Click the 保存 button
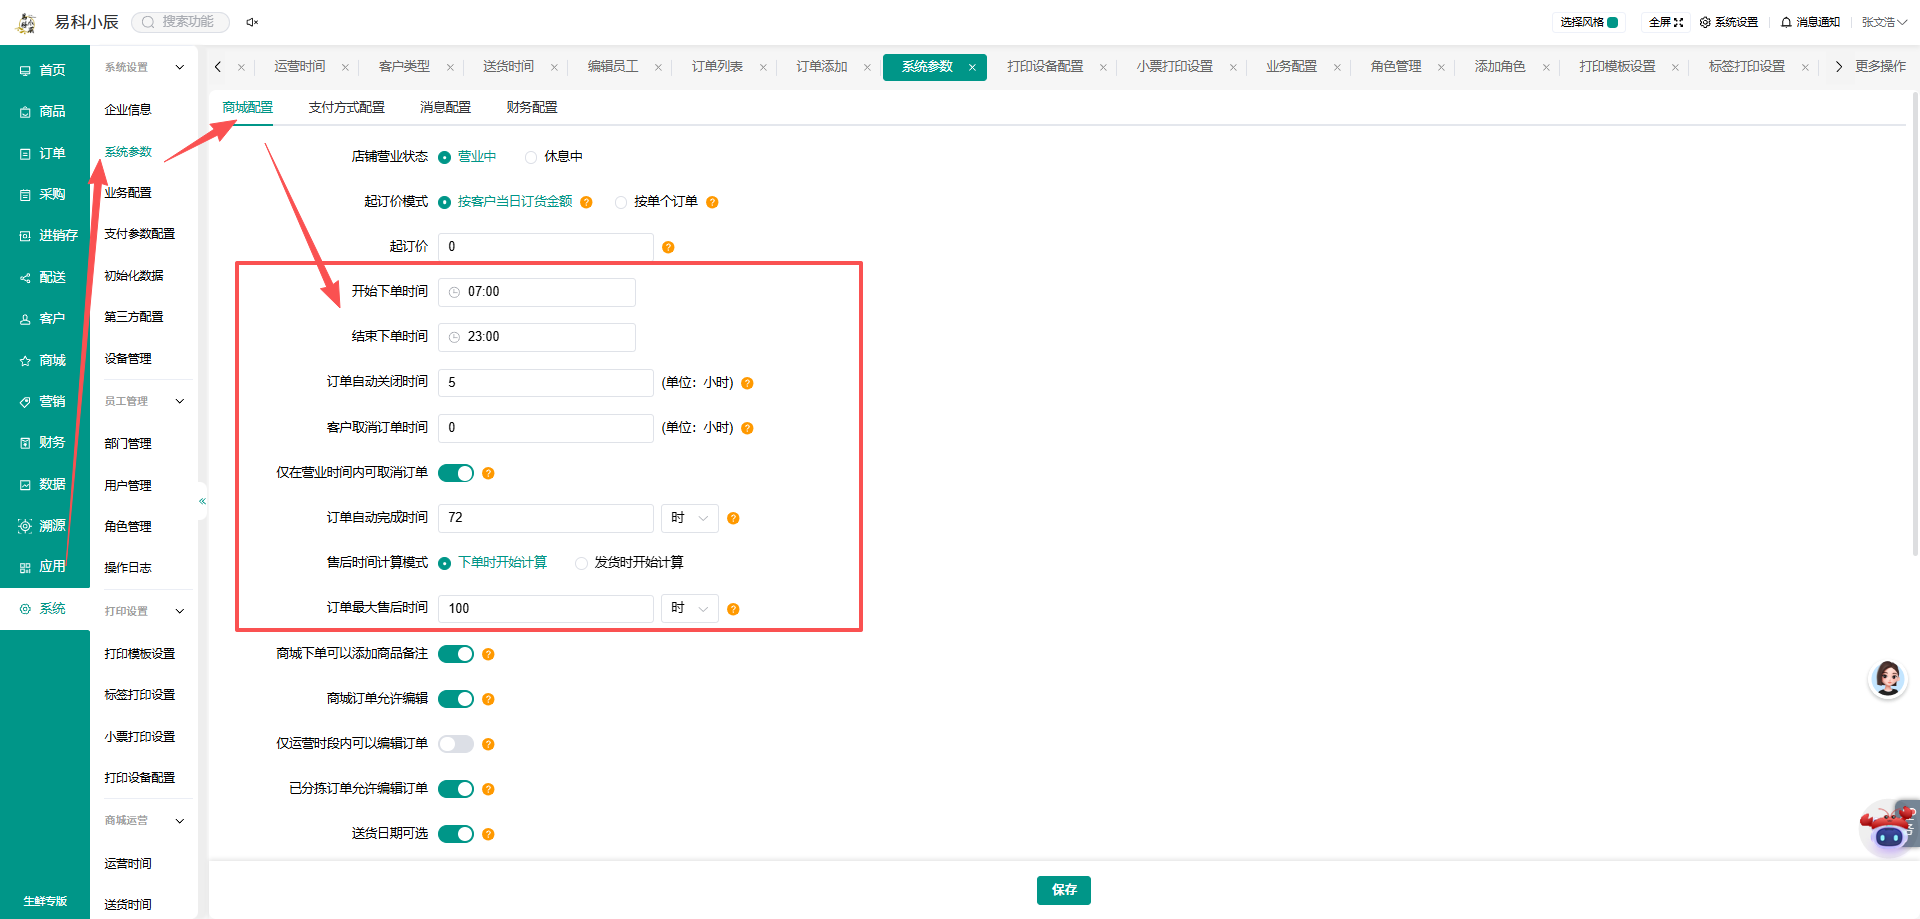Screen dimensions: 1920x919 [x=1064, y=890]
